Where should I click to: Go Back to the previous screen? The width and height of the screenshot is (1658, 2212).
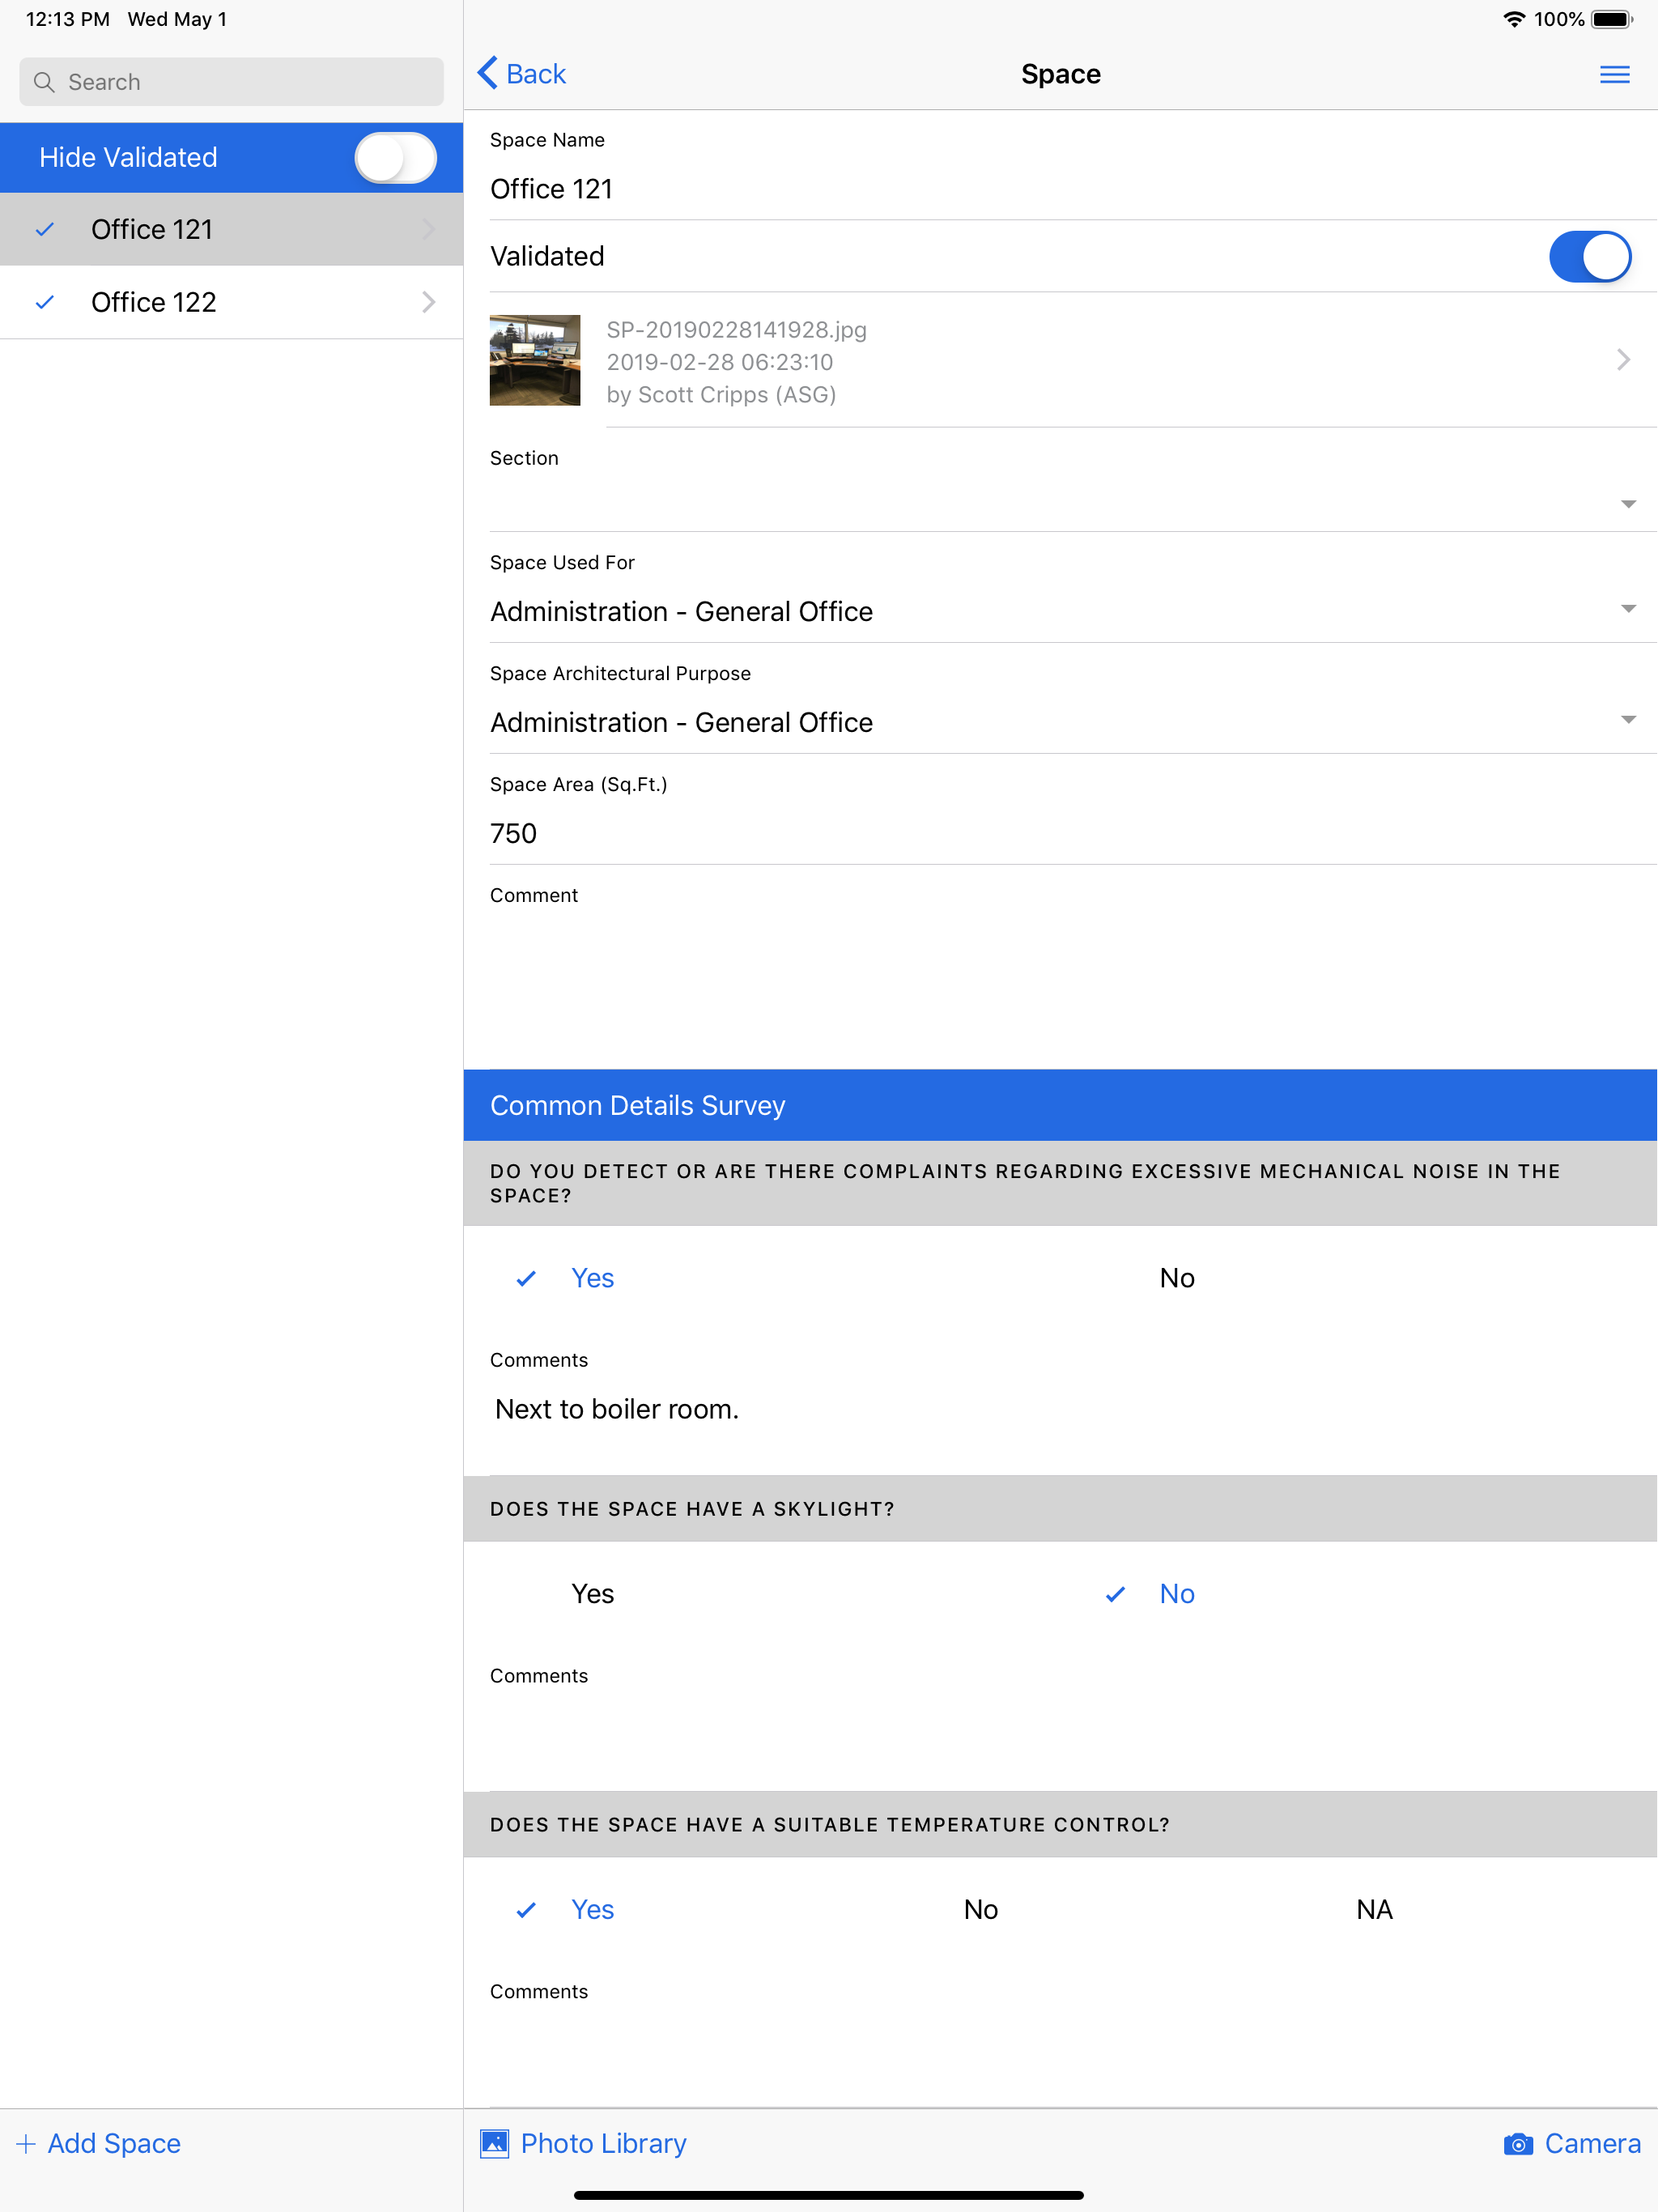click(522, 74)
